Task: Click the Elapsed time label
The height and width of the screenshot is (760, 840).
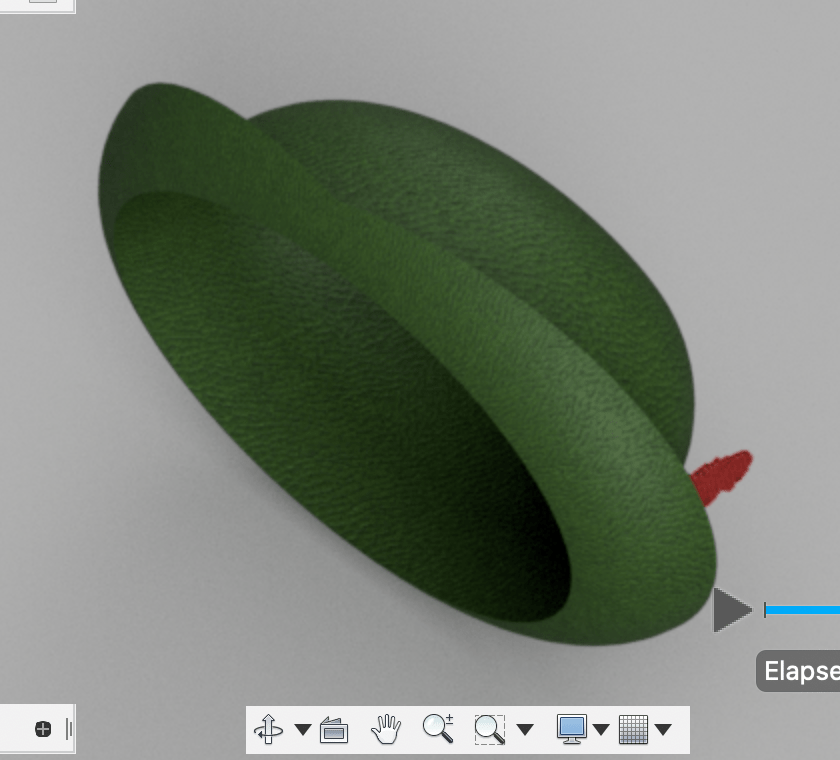Action: [x=800, y=671]
